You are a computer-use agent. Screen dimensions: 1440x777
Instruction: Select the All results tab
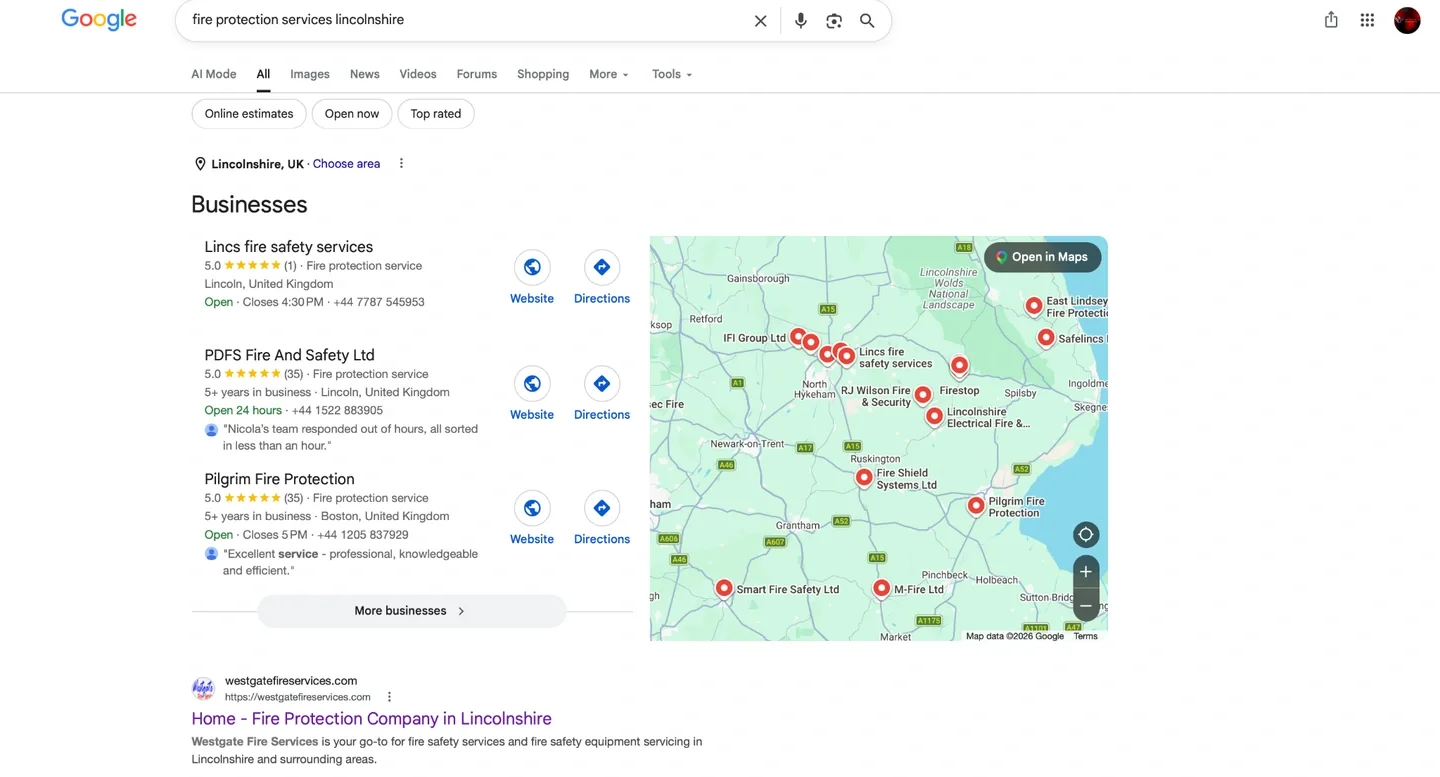(263, 74)
